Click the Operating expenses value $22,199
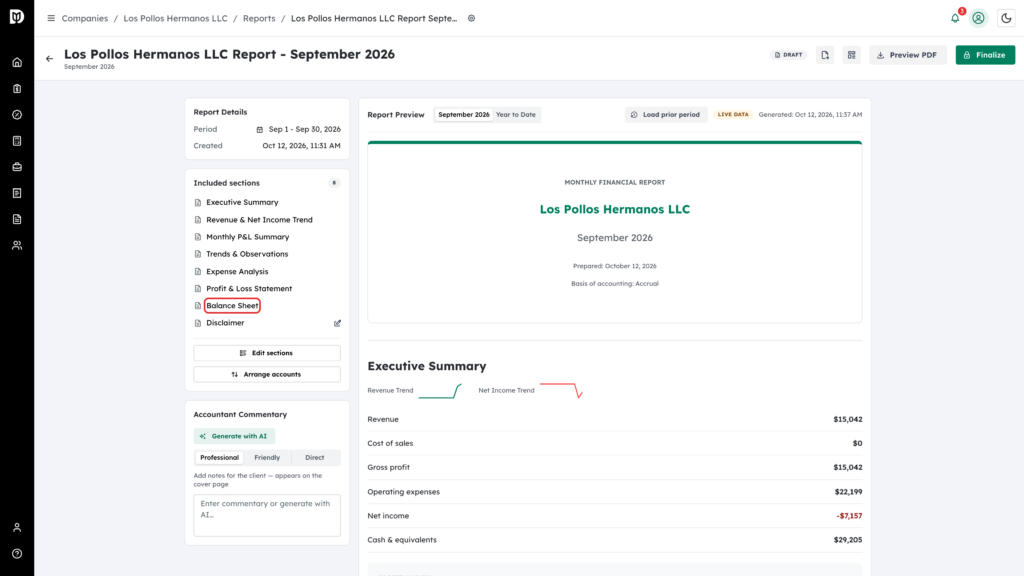The image size is (1024, 576). (x=848, y=492)
